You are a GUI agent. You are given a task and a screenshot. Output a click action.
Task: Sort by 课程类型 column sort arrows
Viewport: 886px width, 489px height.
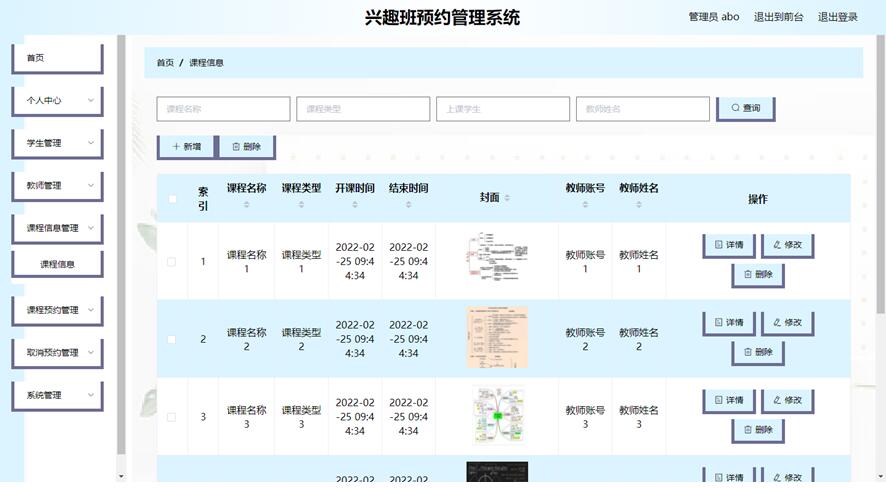click(301, 205)
